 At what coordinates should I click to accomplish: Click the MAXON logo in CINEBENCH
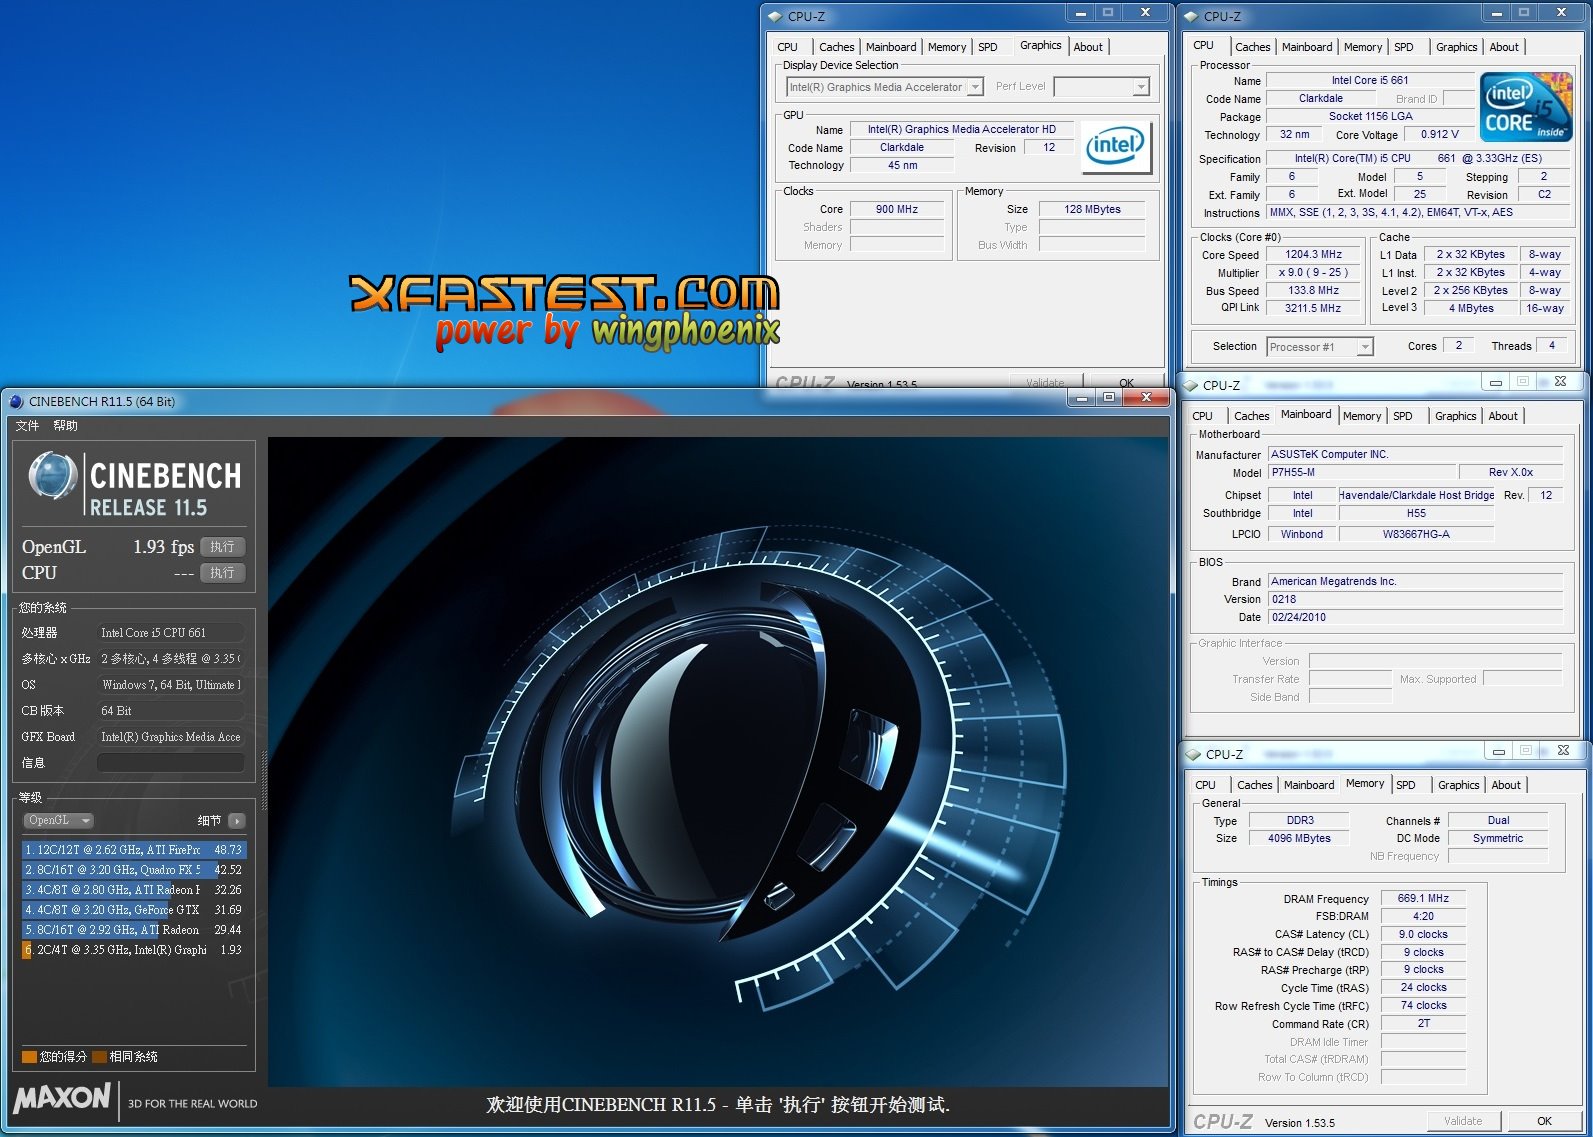tap(62, 1098)
